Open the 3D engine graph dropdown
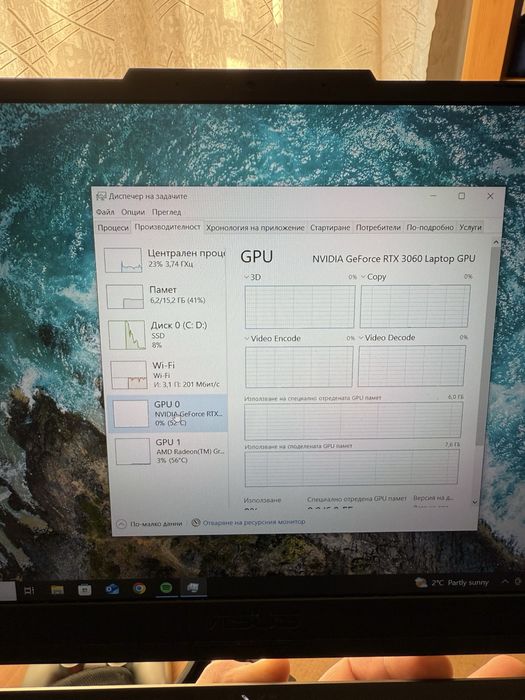The image size is (525, 700). pyautogui.click(x=253, y=277)
